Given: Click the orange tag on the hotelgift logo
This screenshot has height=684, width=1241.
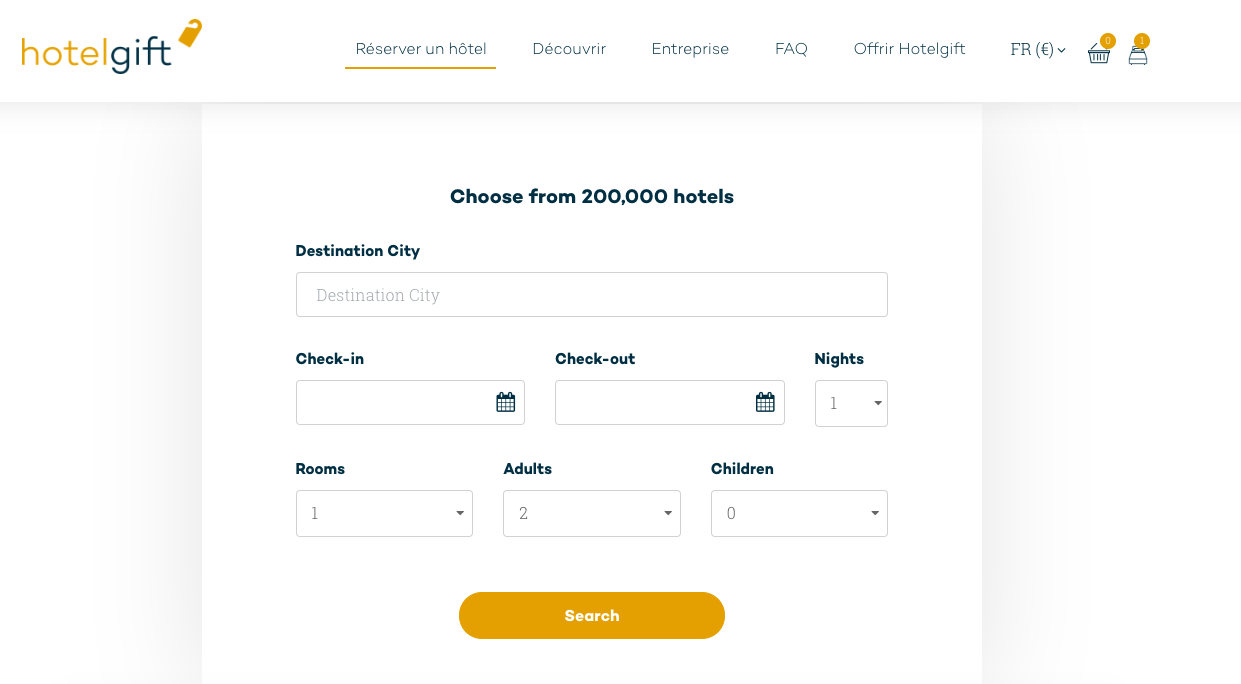Looking at the screenshot, I should click(190, 32).
